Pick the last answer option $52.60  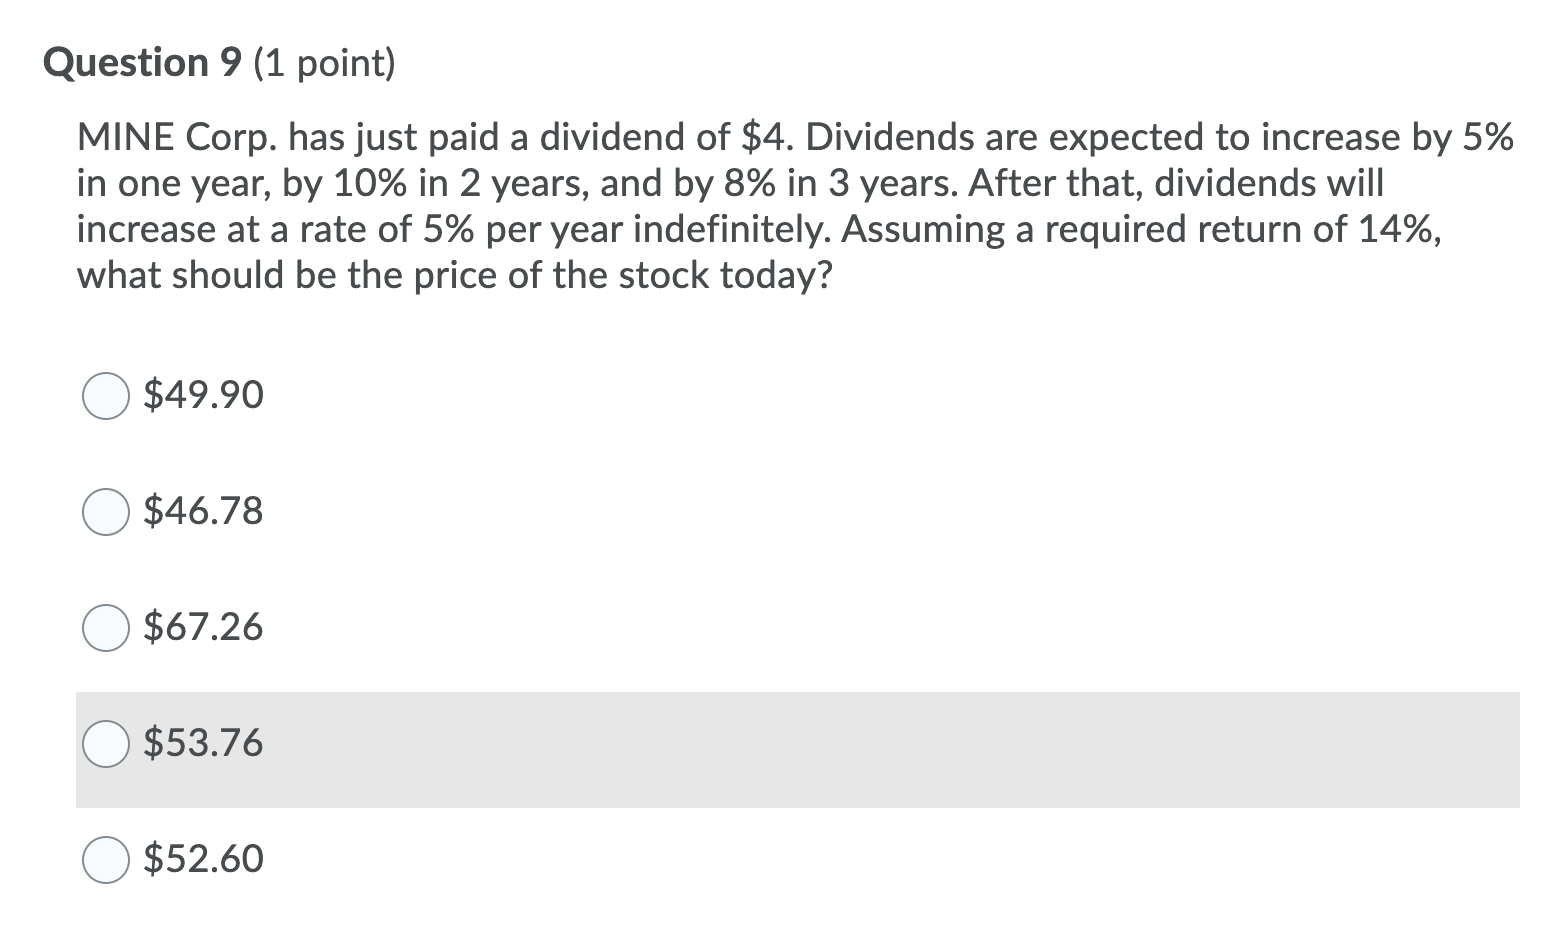pyautogui.click(x=105, y=859)
